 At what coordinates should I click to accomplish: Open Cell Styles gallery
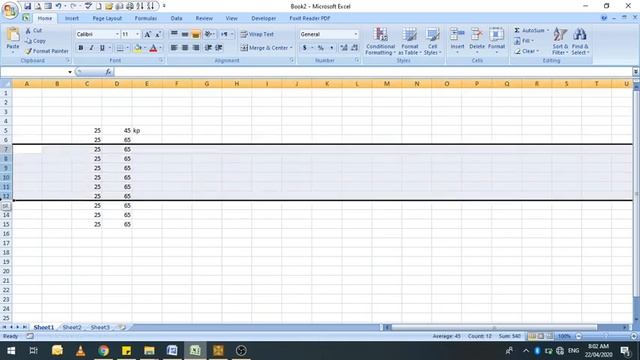[432, 41]
